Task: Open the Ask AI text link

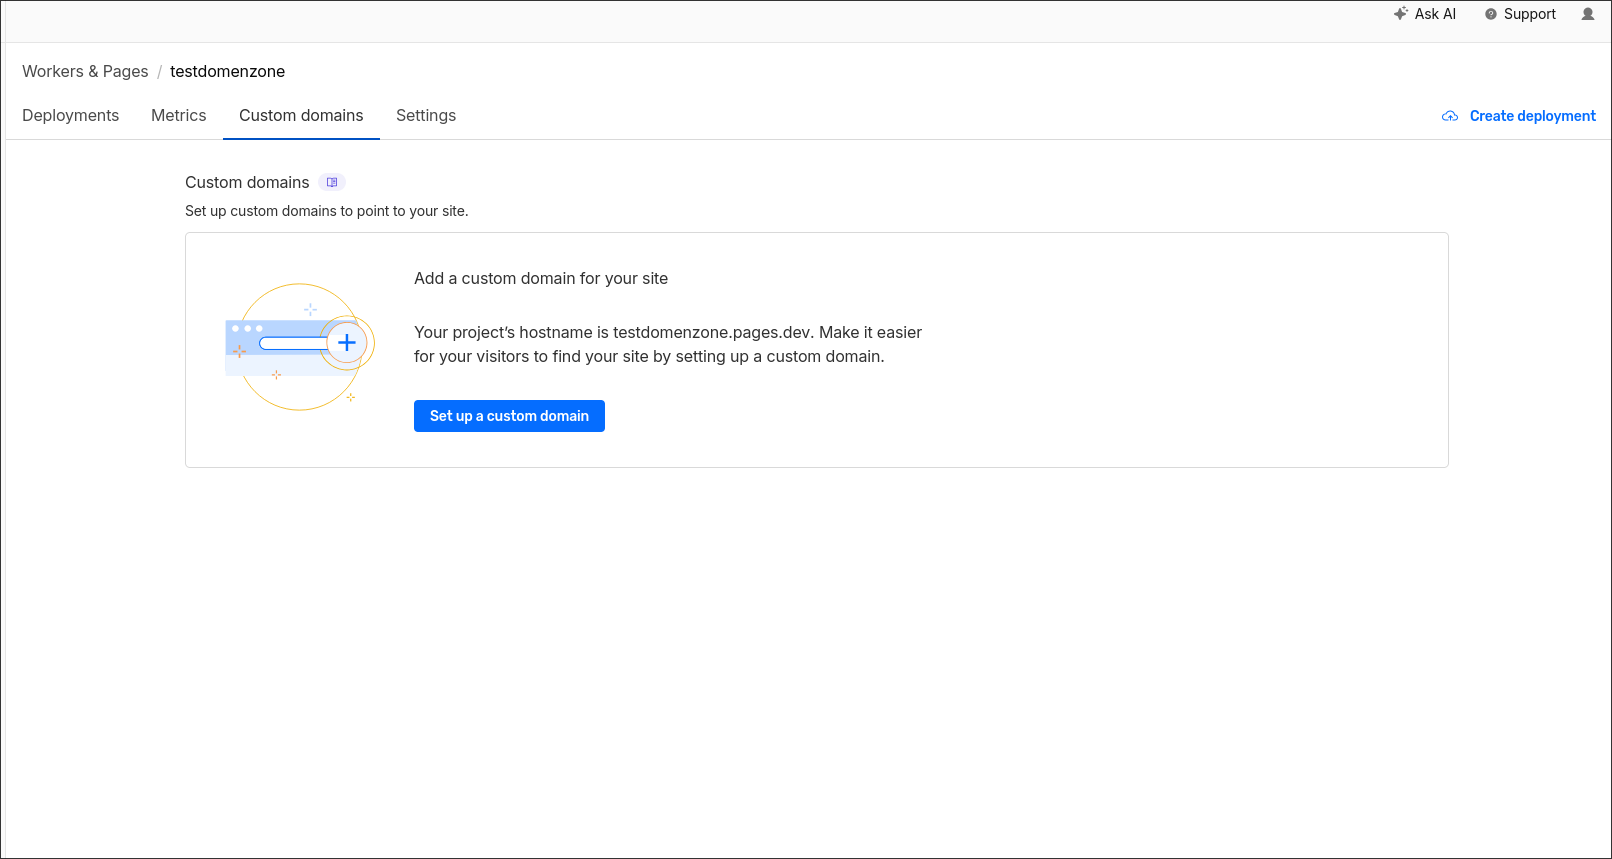Action: 1435,14
